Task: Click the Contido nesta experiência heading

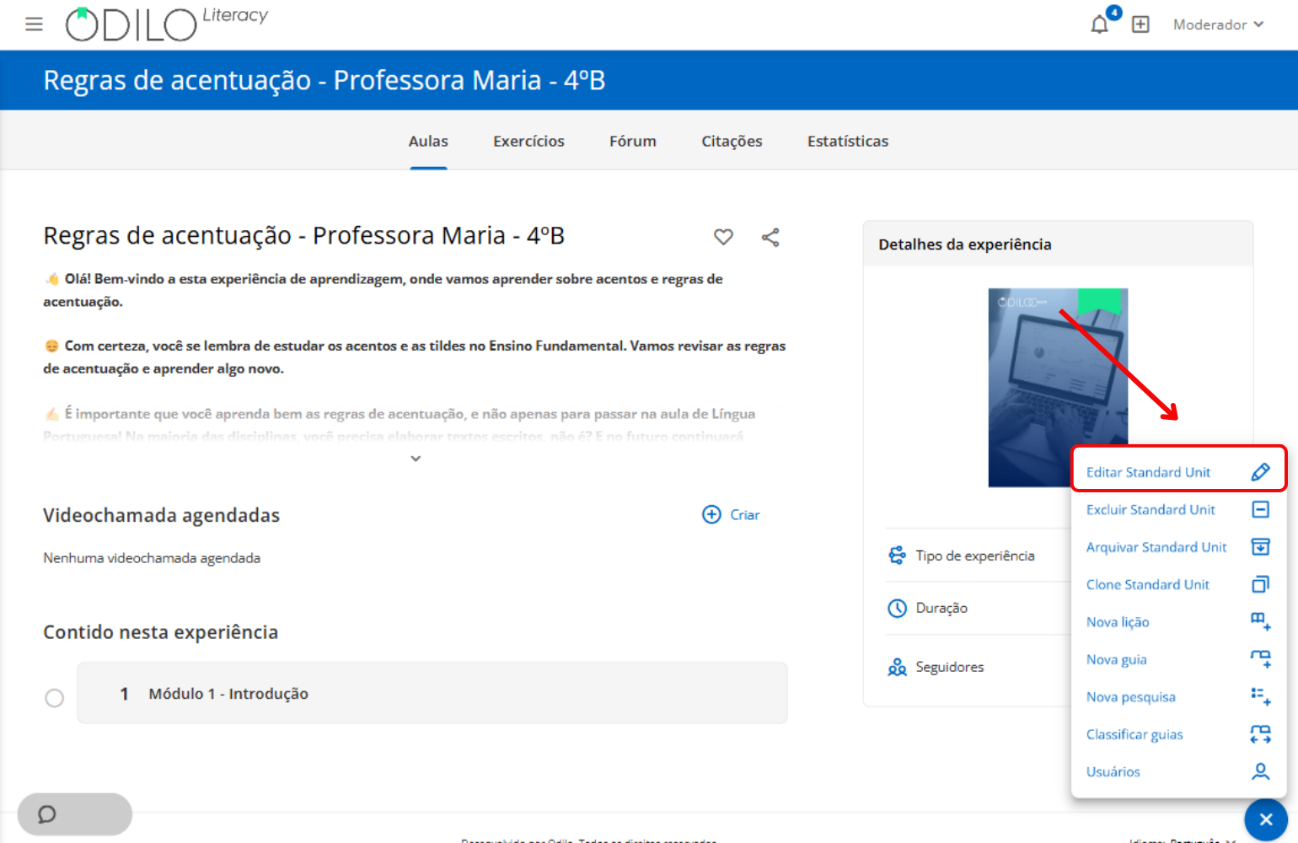Action: (x=160, y=632)
